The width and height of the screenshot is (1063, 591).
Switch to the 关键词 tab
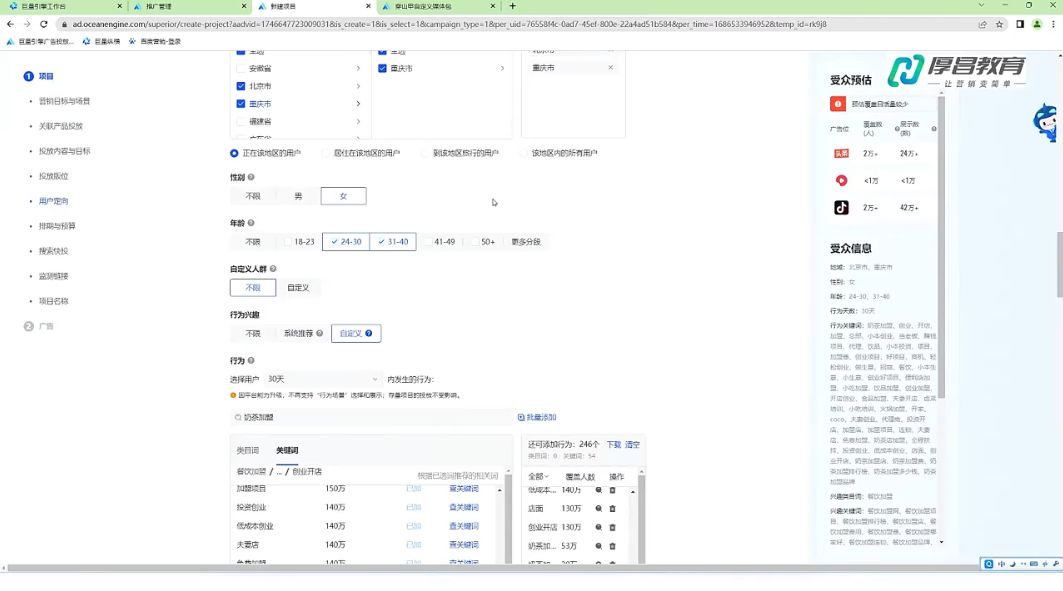pos(287,450)
